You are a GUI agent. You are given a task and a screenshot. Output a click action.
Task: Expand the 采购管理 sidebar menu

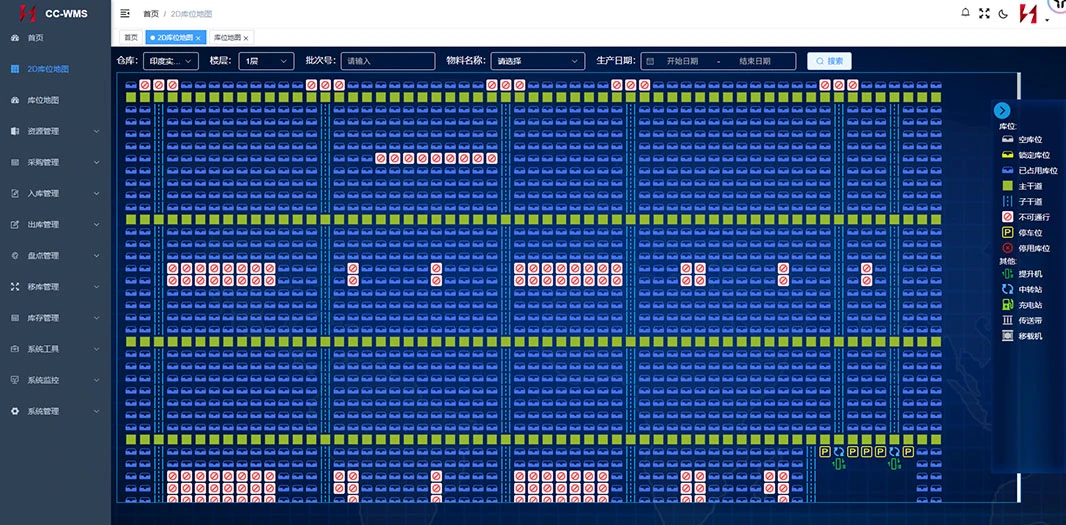point(55,163)
